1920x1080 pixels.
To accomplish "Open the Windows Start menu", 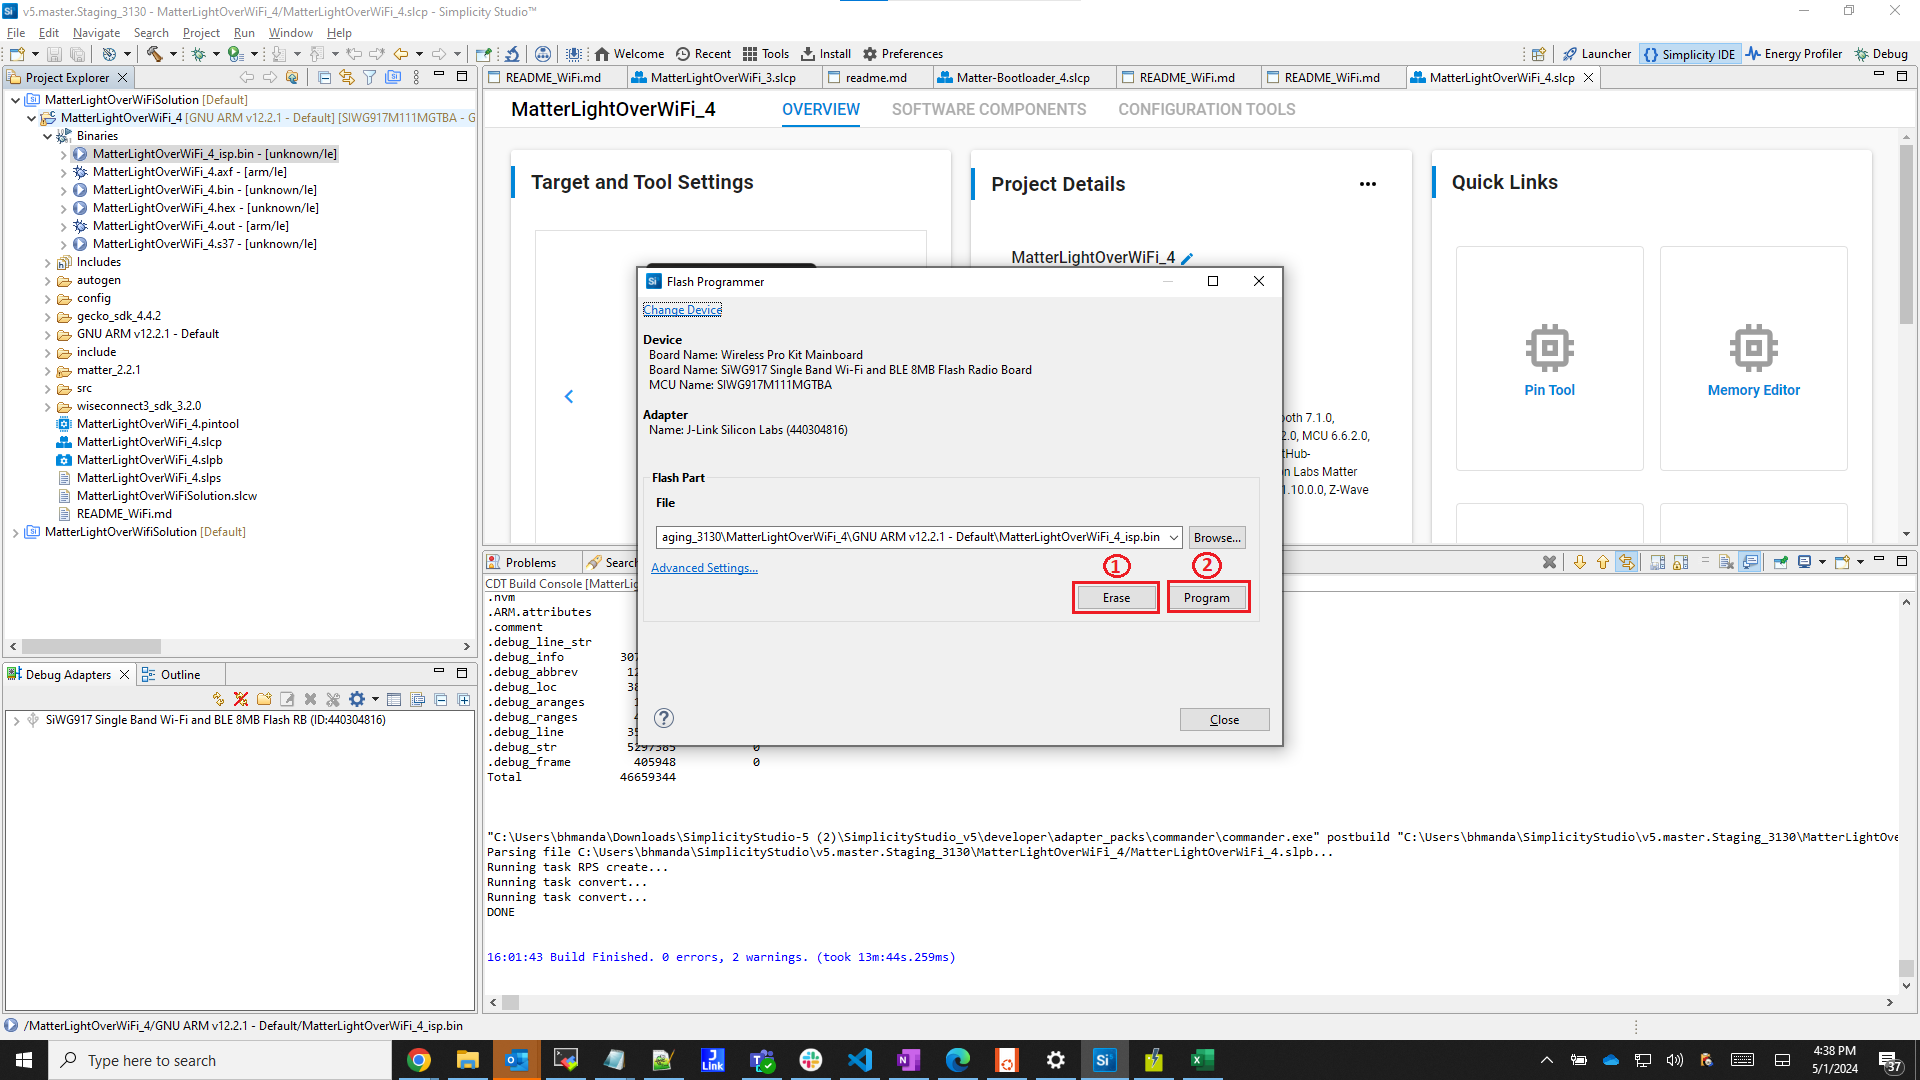I will pyautogui.click(x=24, y=1060).
